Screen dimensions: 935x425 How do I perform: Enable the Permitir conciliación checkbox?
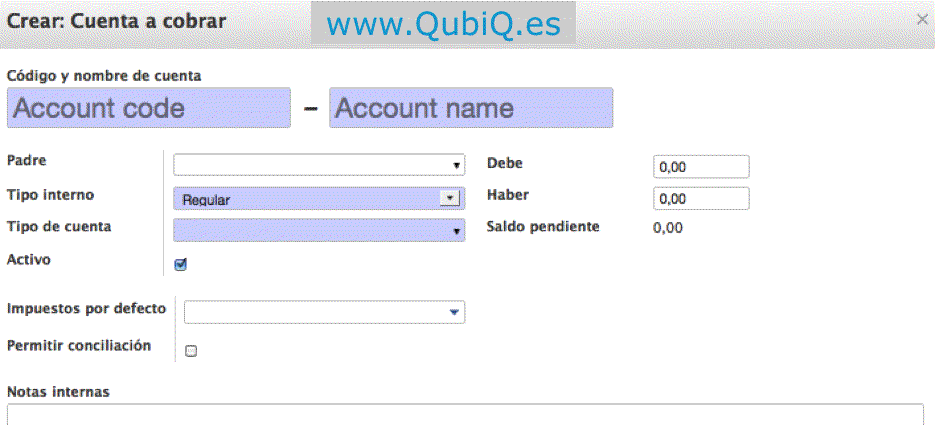coord(191,351)
